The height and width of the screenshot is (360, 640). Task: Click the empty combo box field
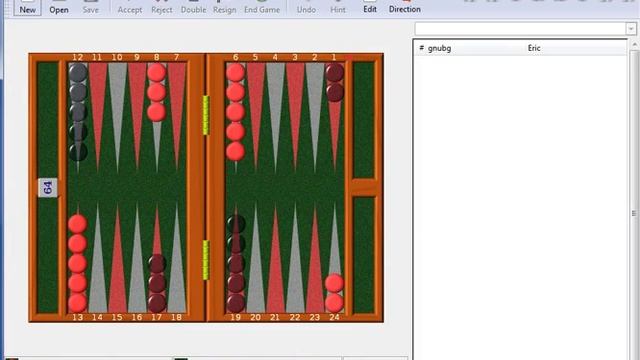click(x=520, y=29)
